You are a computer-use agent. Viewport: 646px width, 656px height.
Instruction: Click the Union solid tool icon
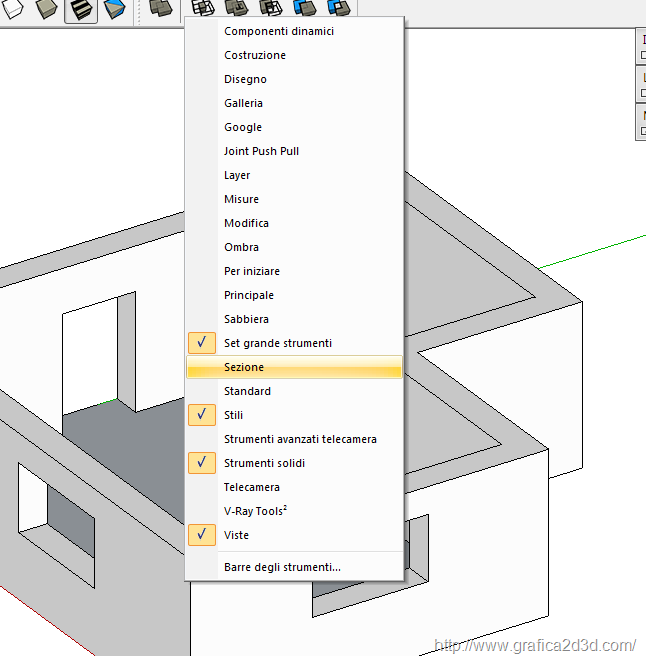point(236,8)
